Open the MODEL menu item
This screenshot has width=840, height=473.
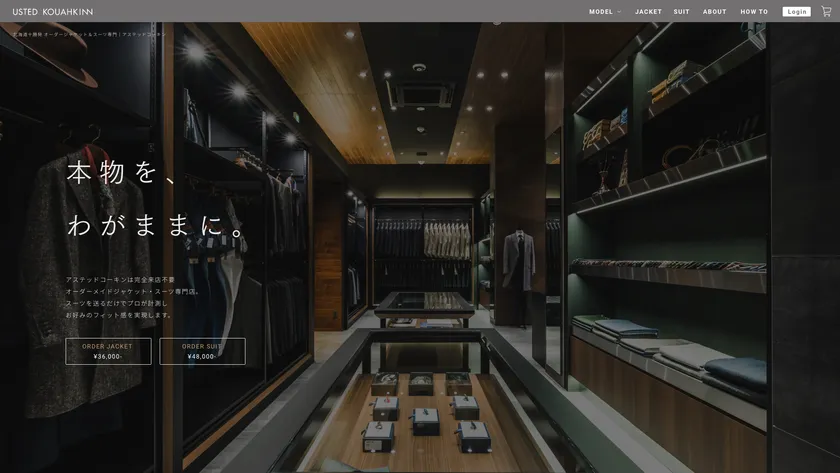pos(601,11)
